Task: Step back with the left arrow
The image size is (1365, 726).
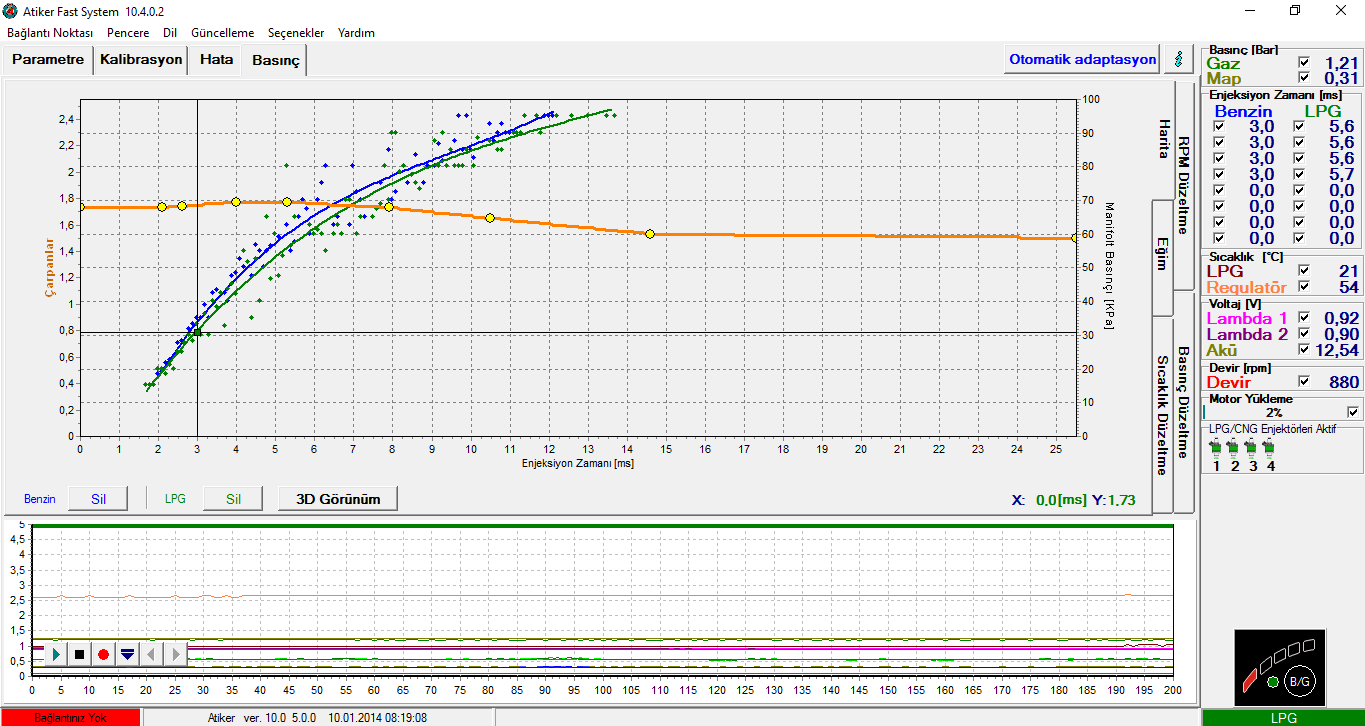Action: pyautogui.click(x=151, y=654)
